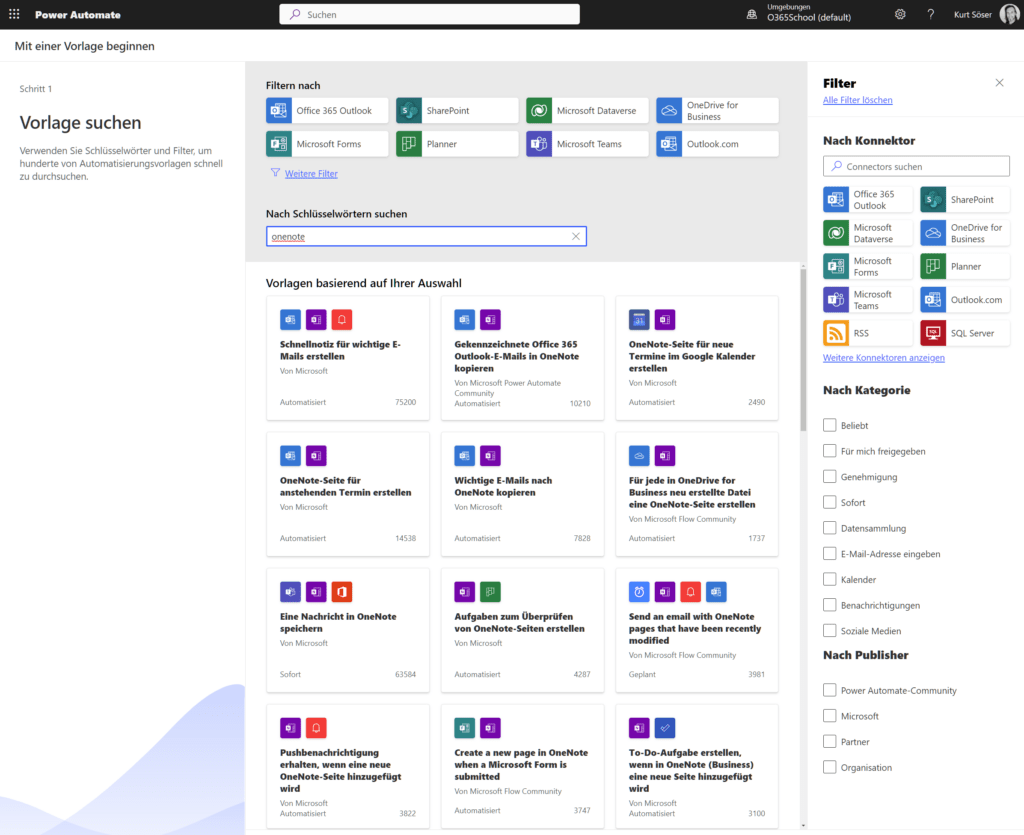The width and height of the screenshot is (1024, 835).
Task: Open the Weitere Filter link
Action: [311, 174]
